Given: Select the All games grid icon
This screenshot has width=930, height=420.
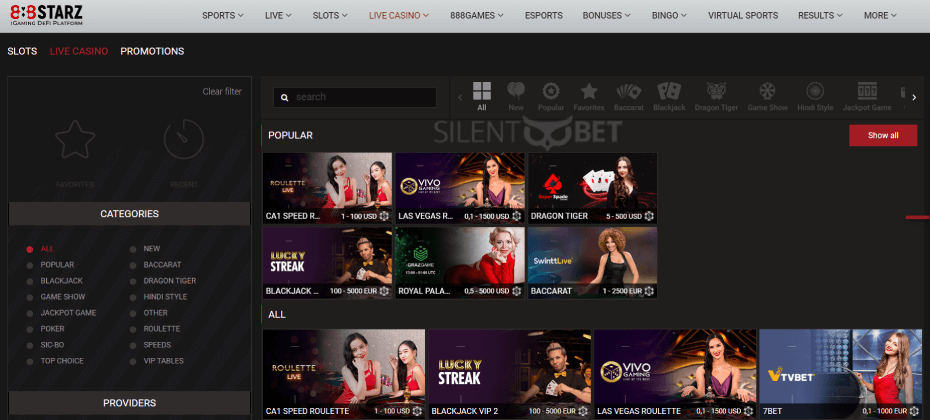Looking at the screenshot, I should click(482, 91).
